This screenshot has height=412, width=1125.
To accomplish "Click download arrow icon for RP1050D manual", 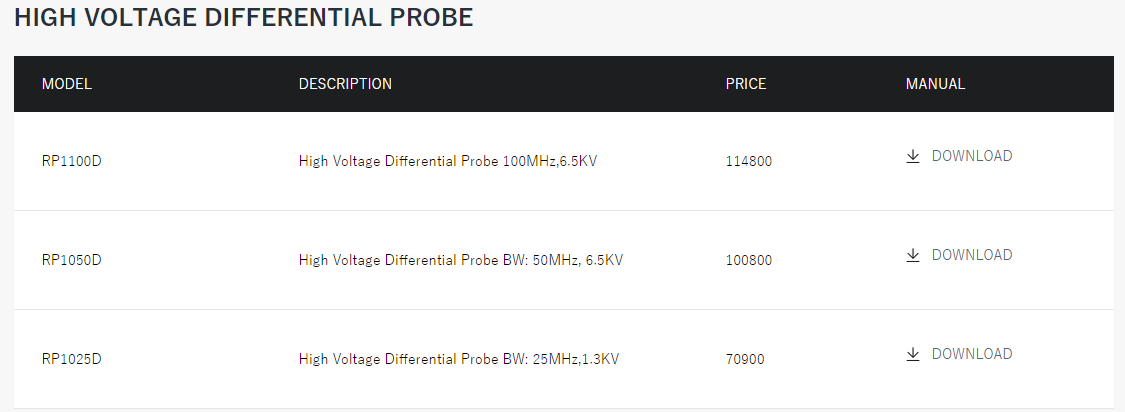I will [913, 256].
